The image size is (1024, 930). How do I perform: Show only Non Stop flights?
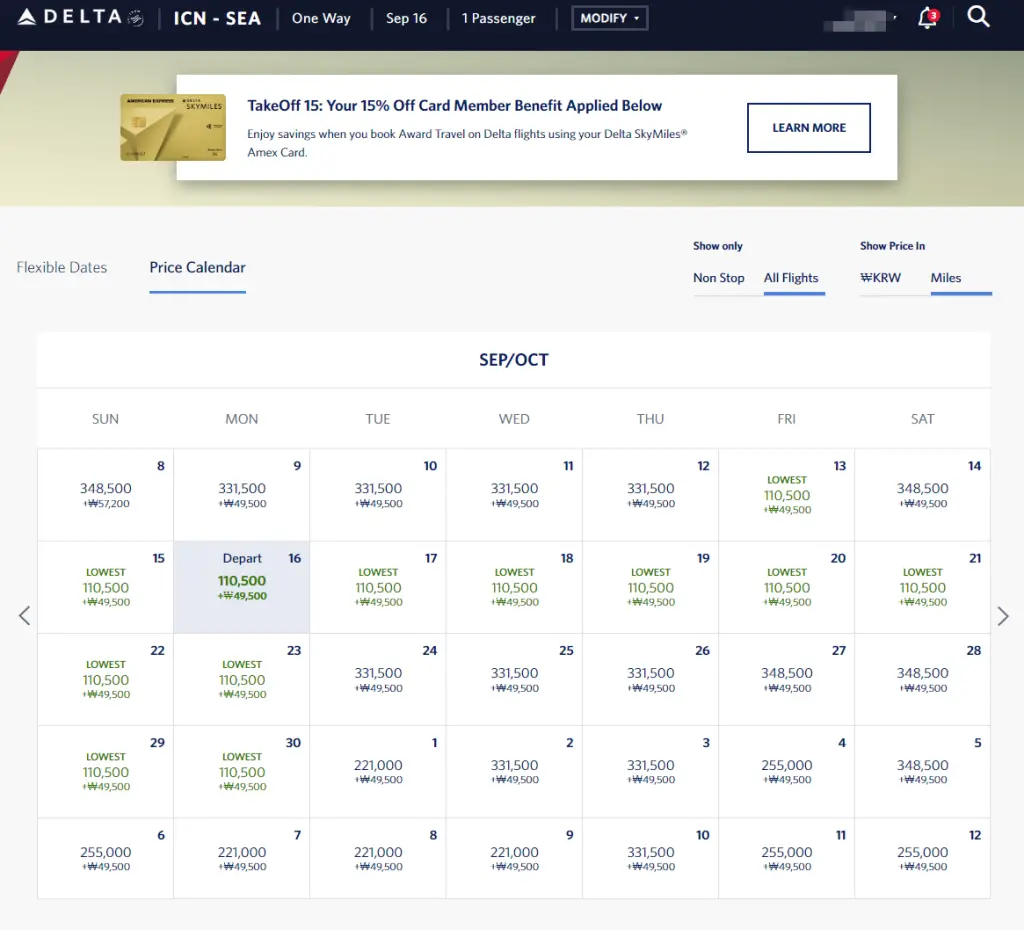click(x=718, y=278)
